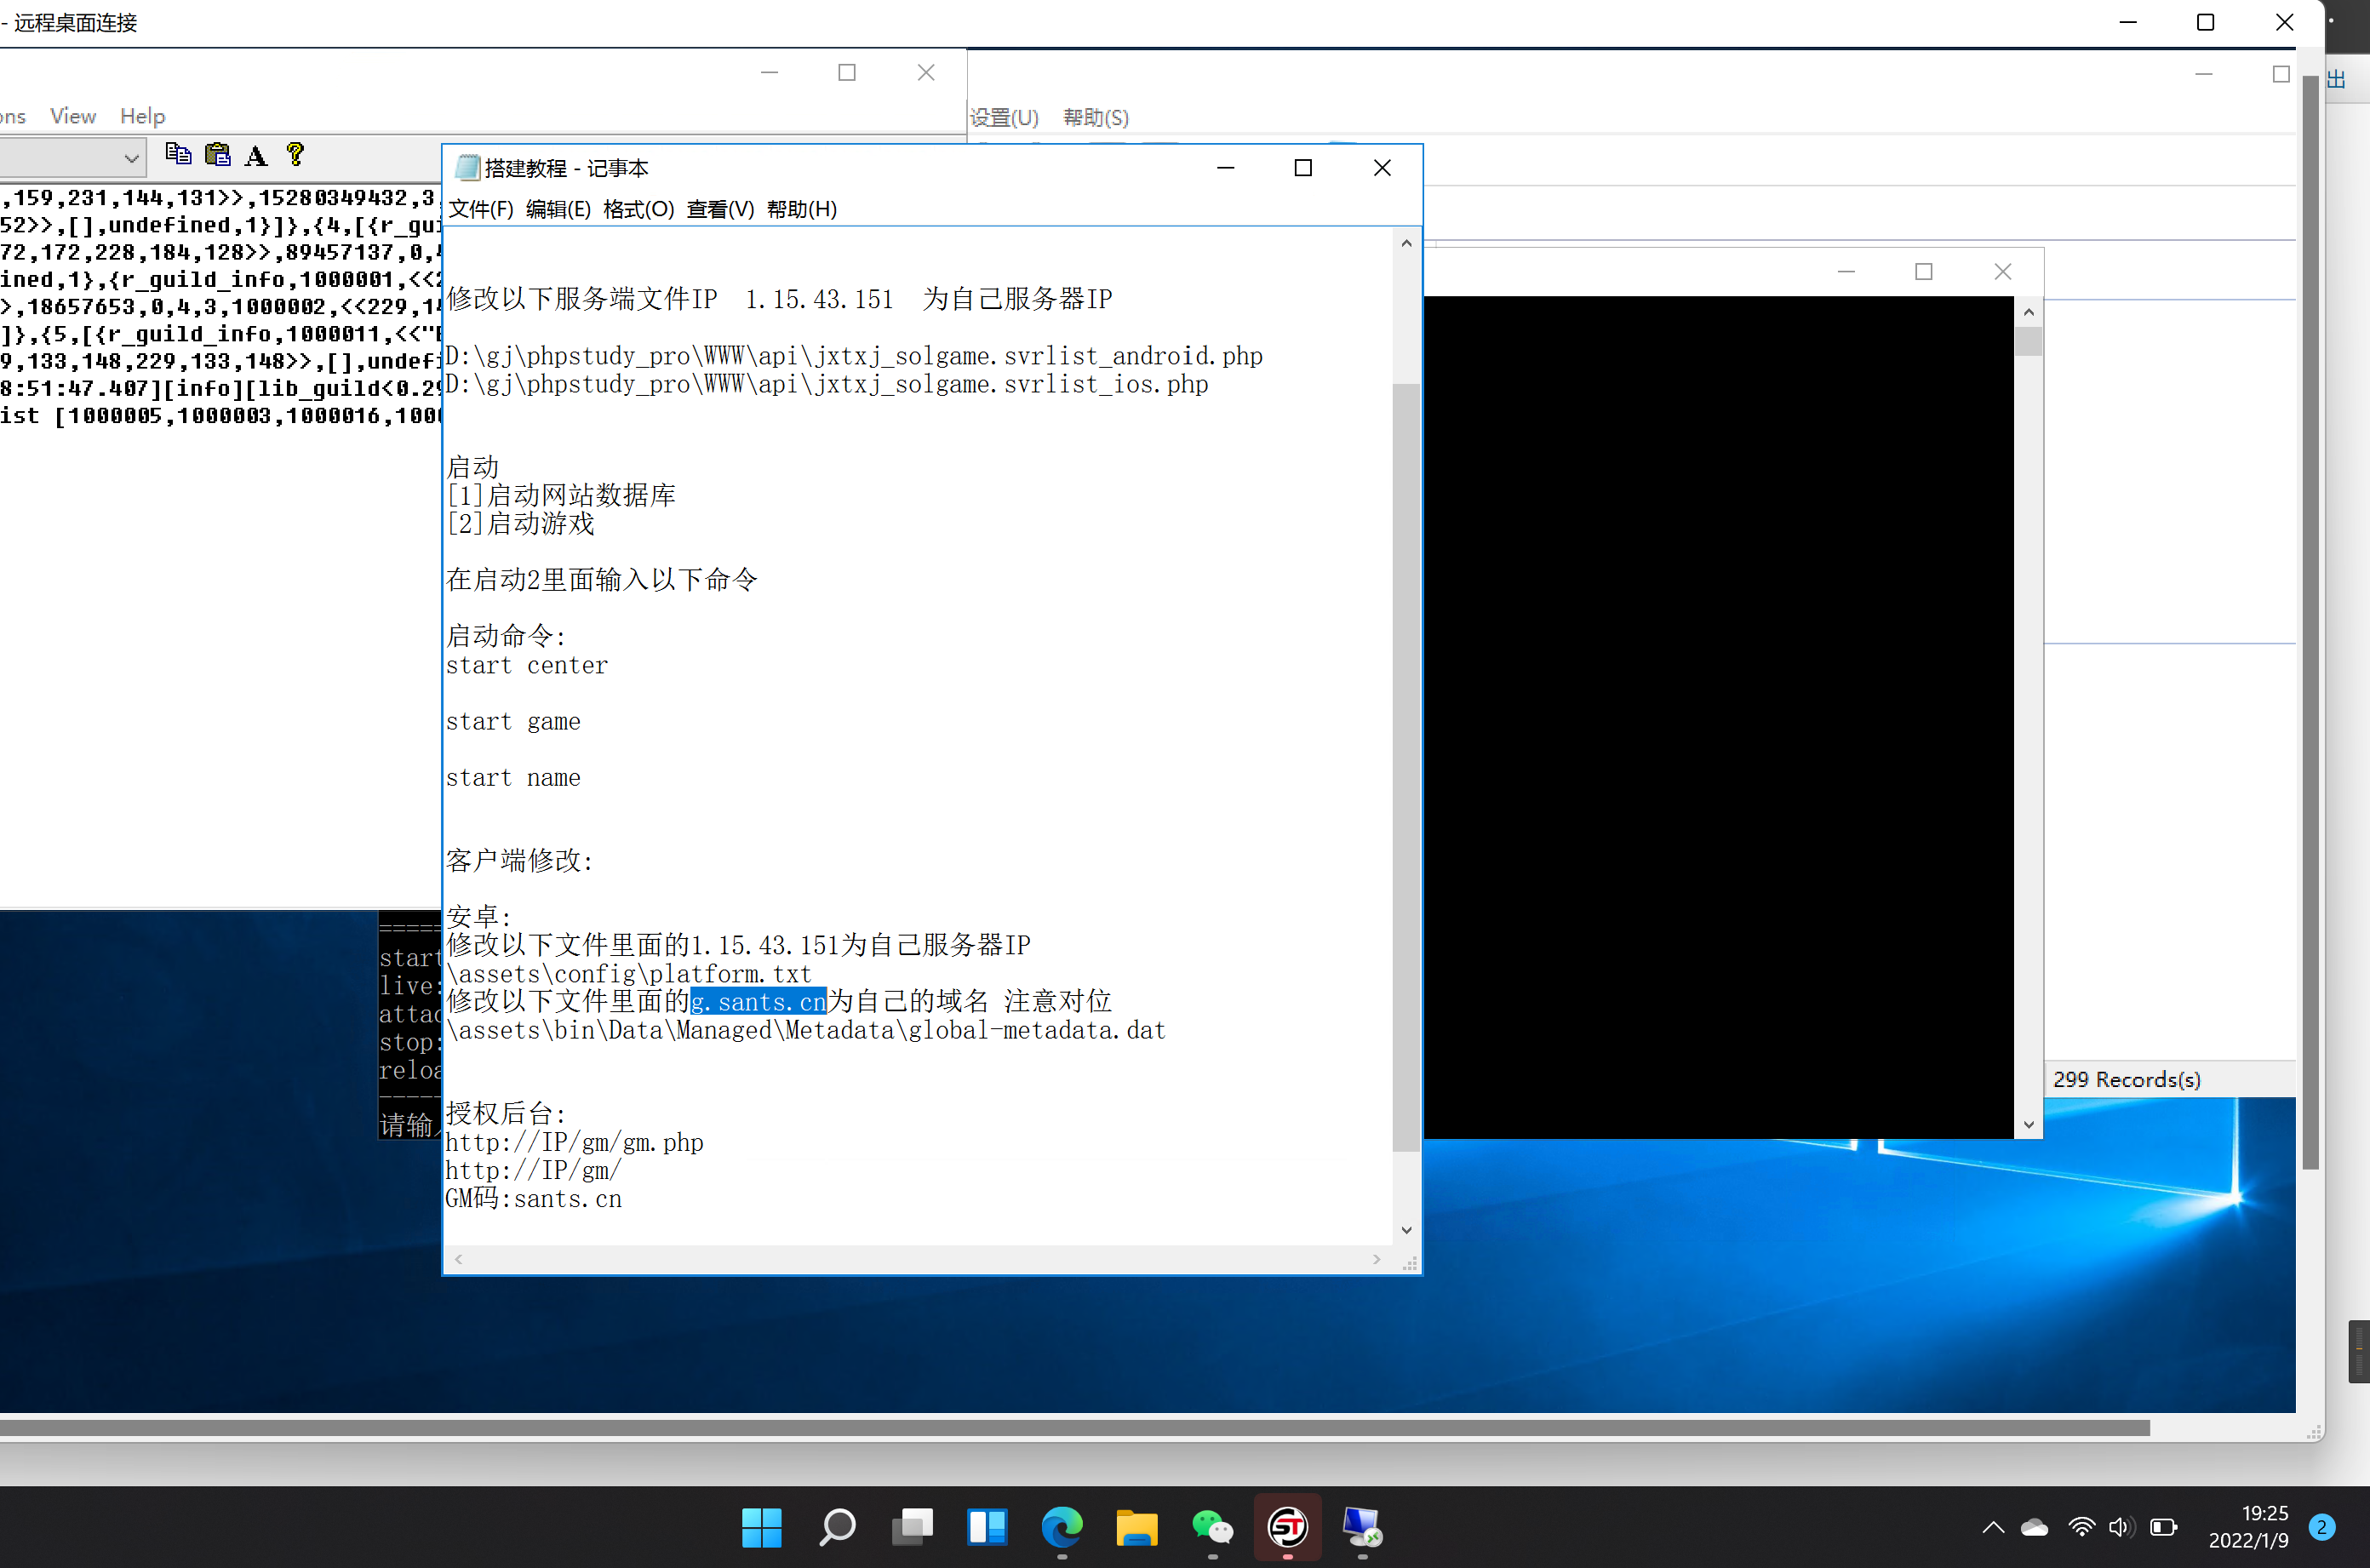Click the line 'start center'
The image size is (2370, 1568).
(526, 665)
